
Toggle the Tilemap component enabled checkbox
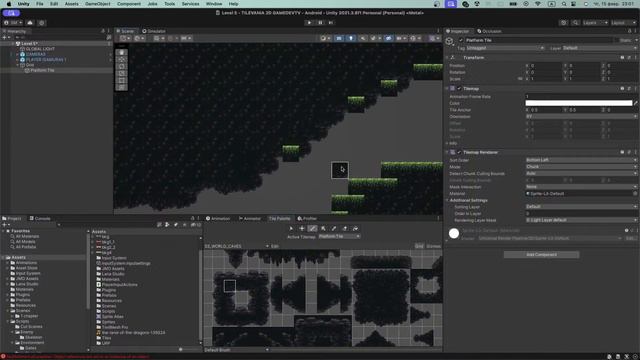[x=459, y=89]
